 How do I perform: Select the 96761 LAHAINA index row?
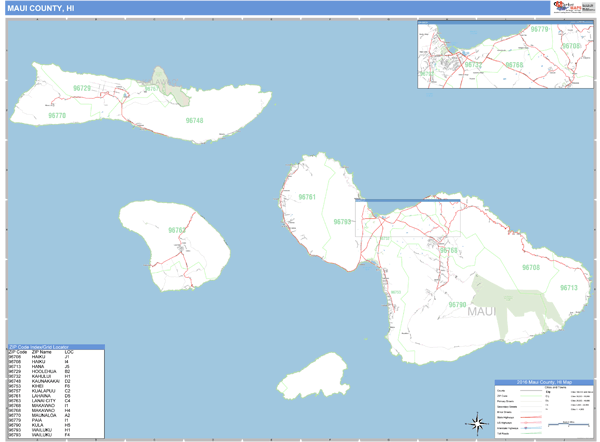41,396
